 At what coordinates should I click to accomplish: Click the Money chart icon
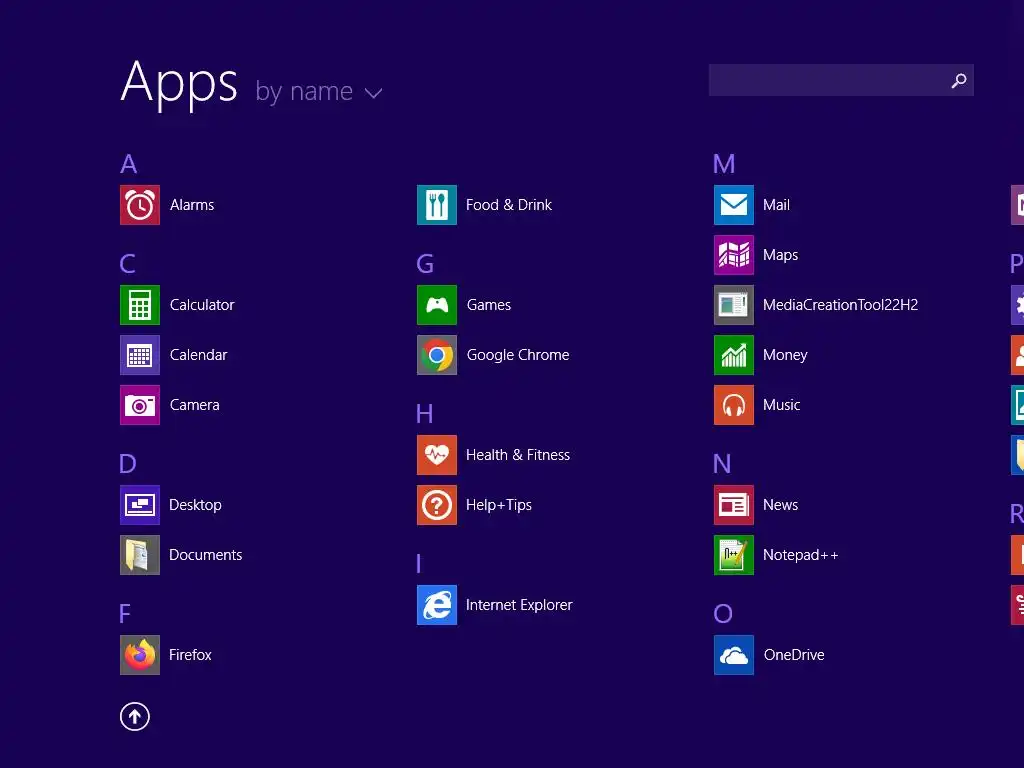point(734,355)
